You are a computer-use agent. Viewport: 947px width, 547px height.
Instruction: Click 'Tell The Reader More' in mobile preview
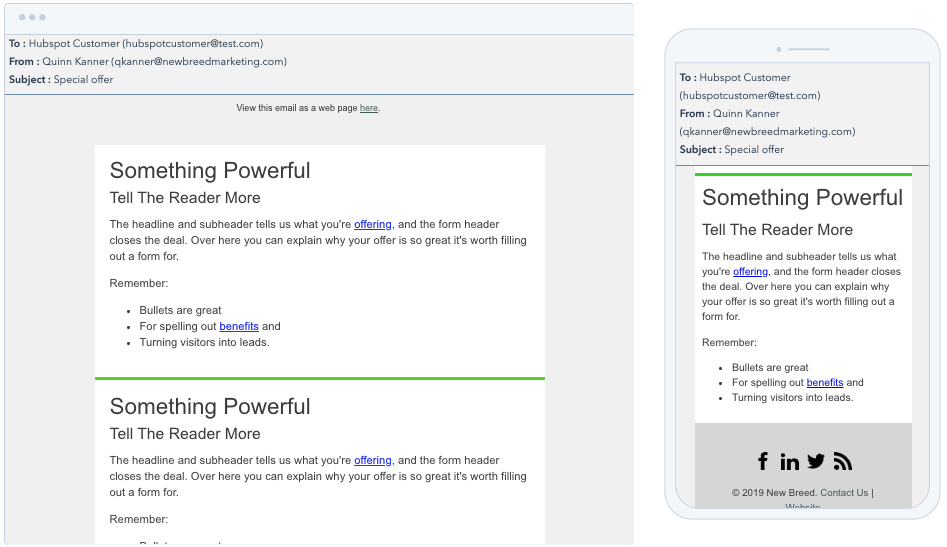pos(777,230)
